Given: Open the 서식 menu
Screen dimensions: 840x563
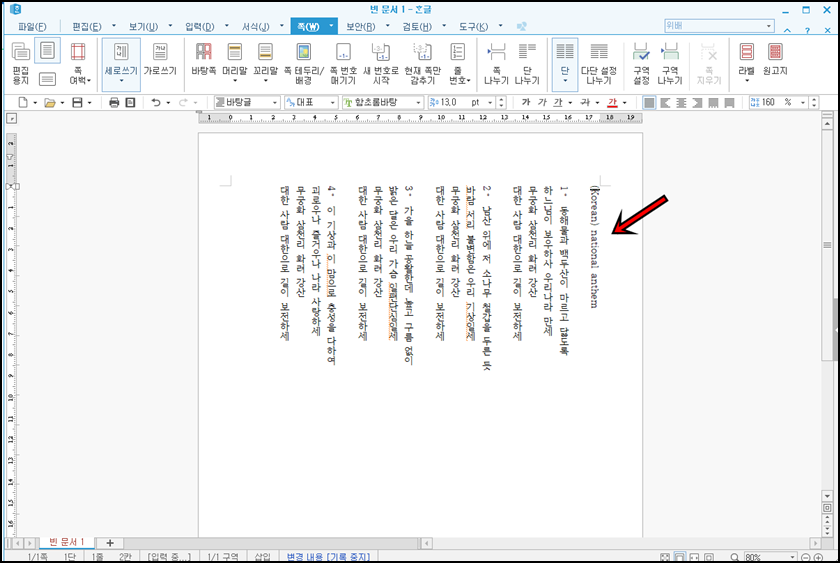Looking at the screenshot, I should 256,27.
